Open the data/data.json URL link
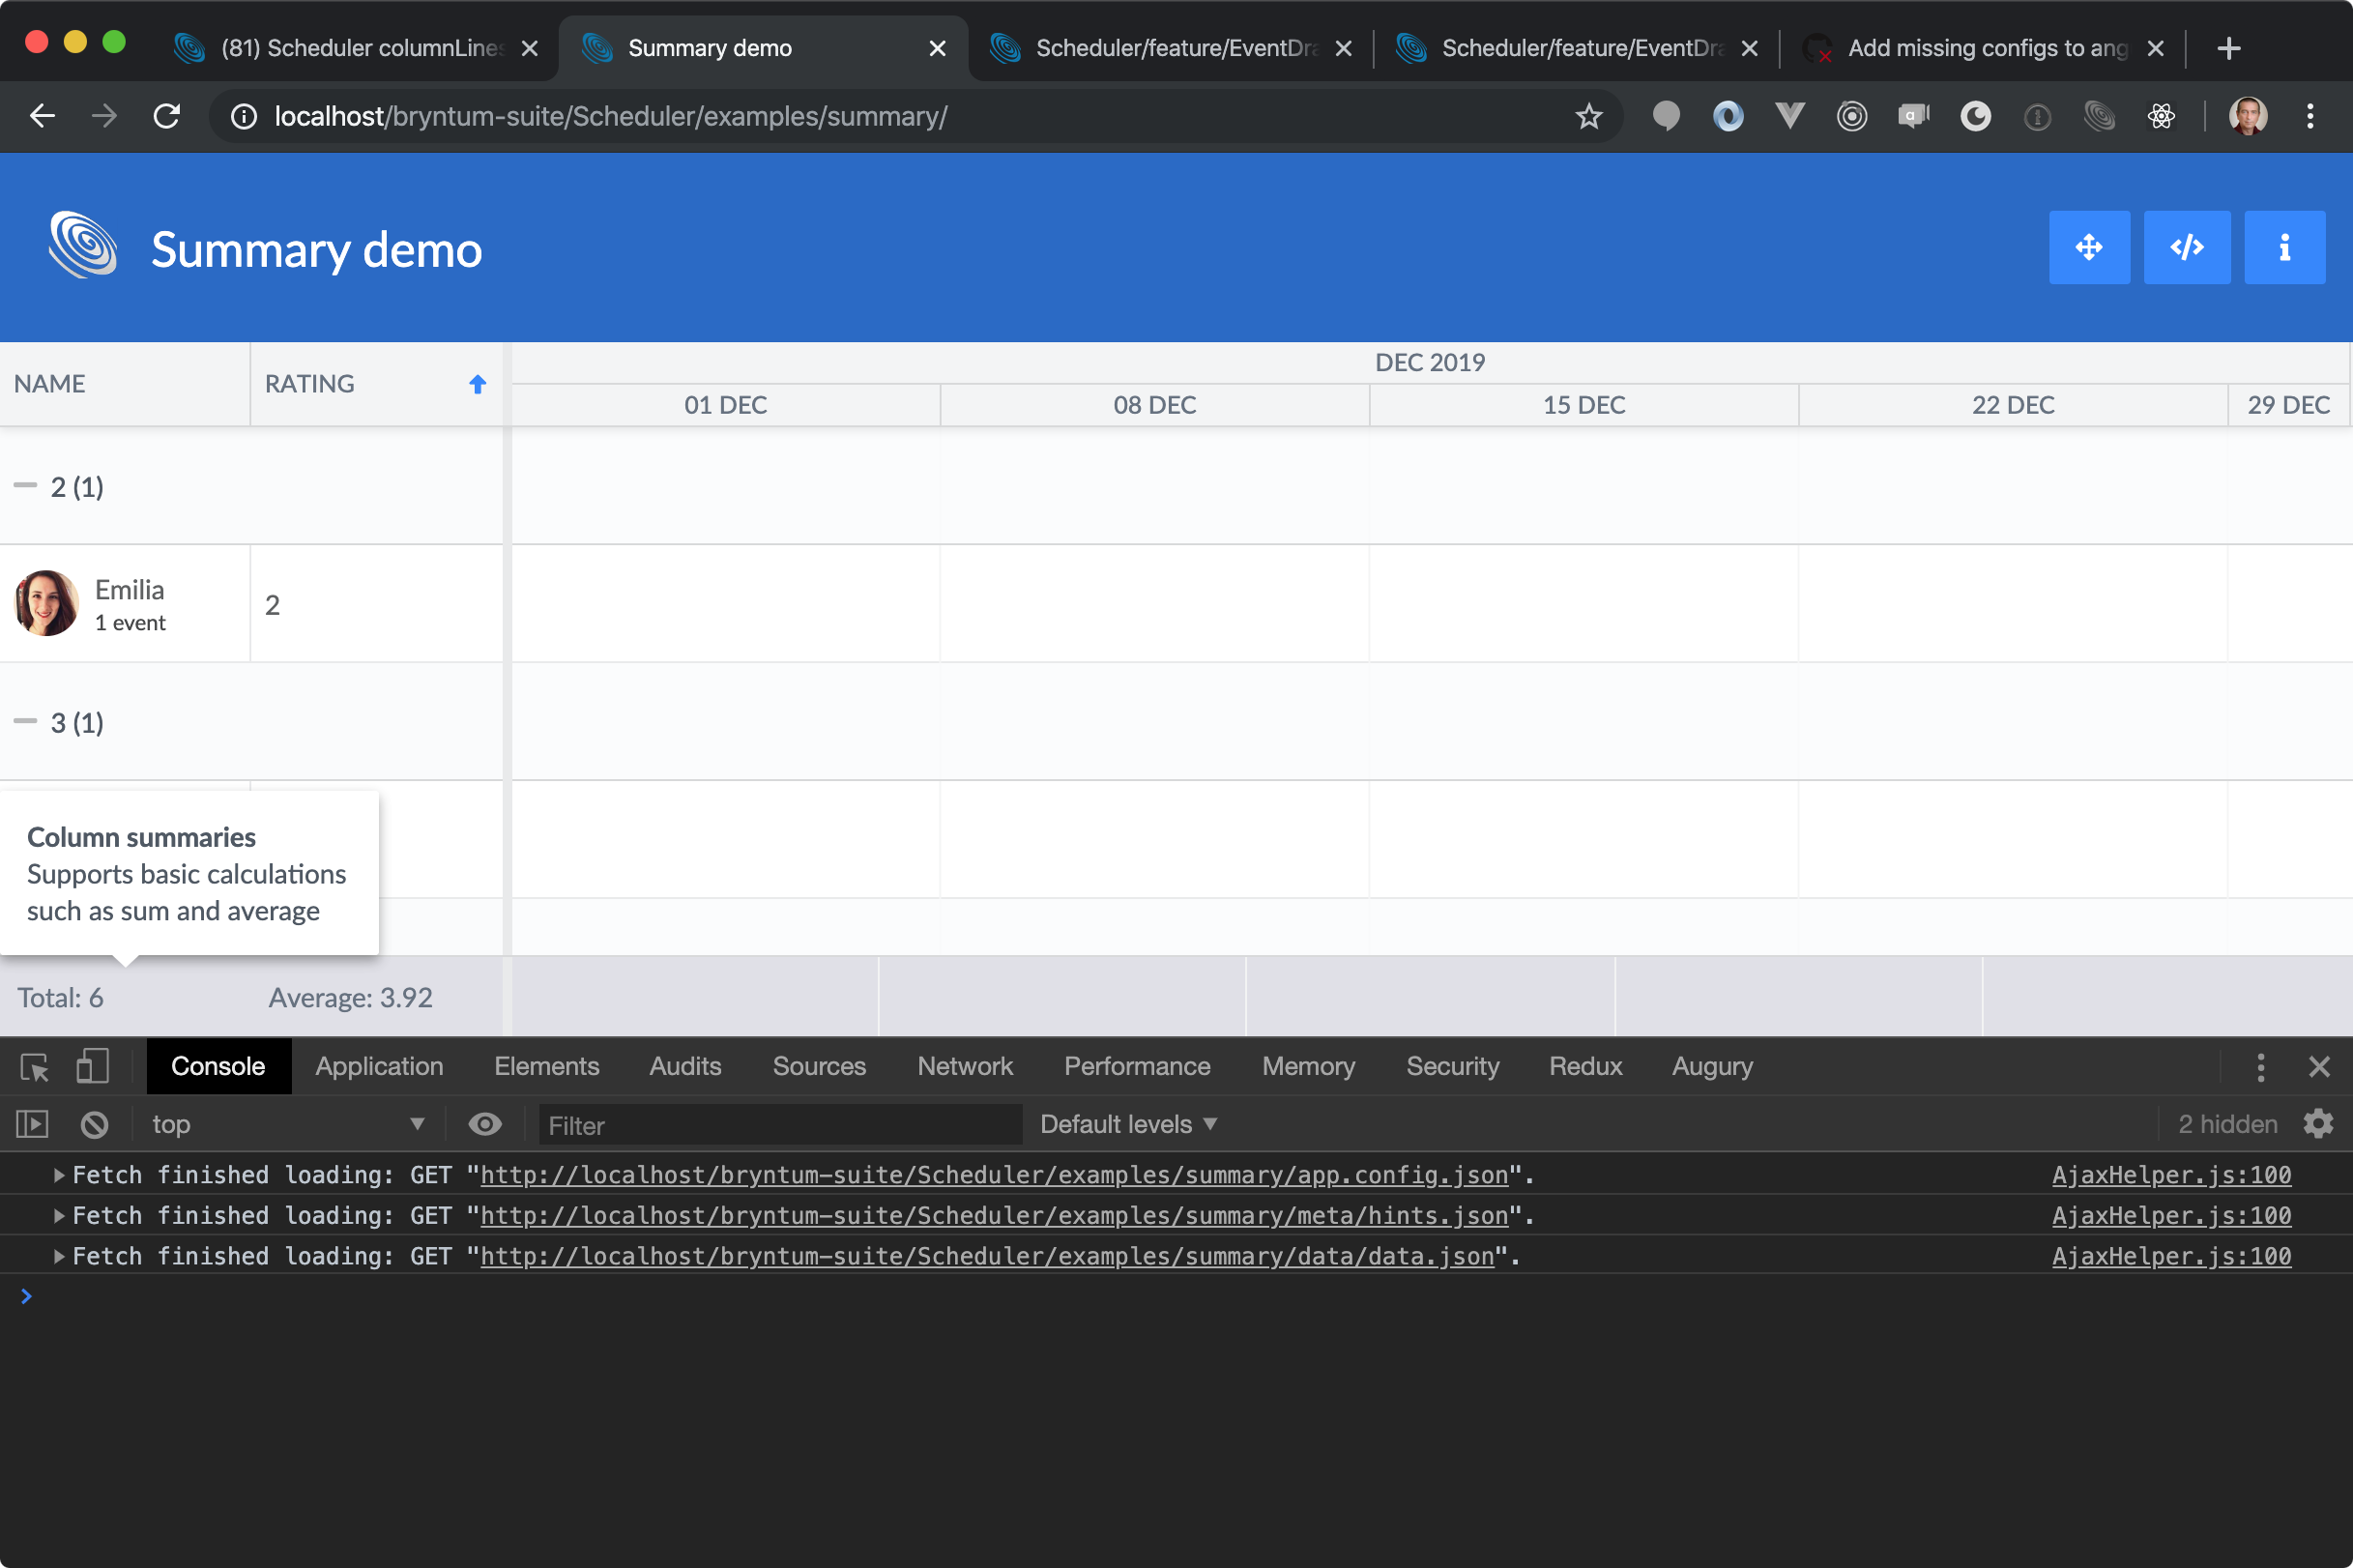This screenshot has width=2353, height=1568. click(x=987, y=1257)
